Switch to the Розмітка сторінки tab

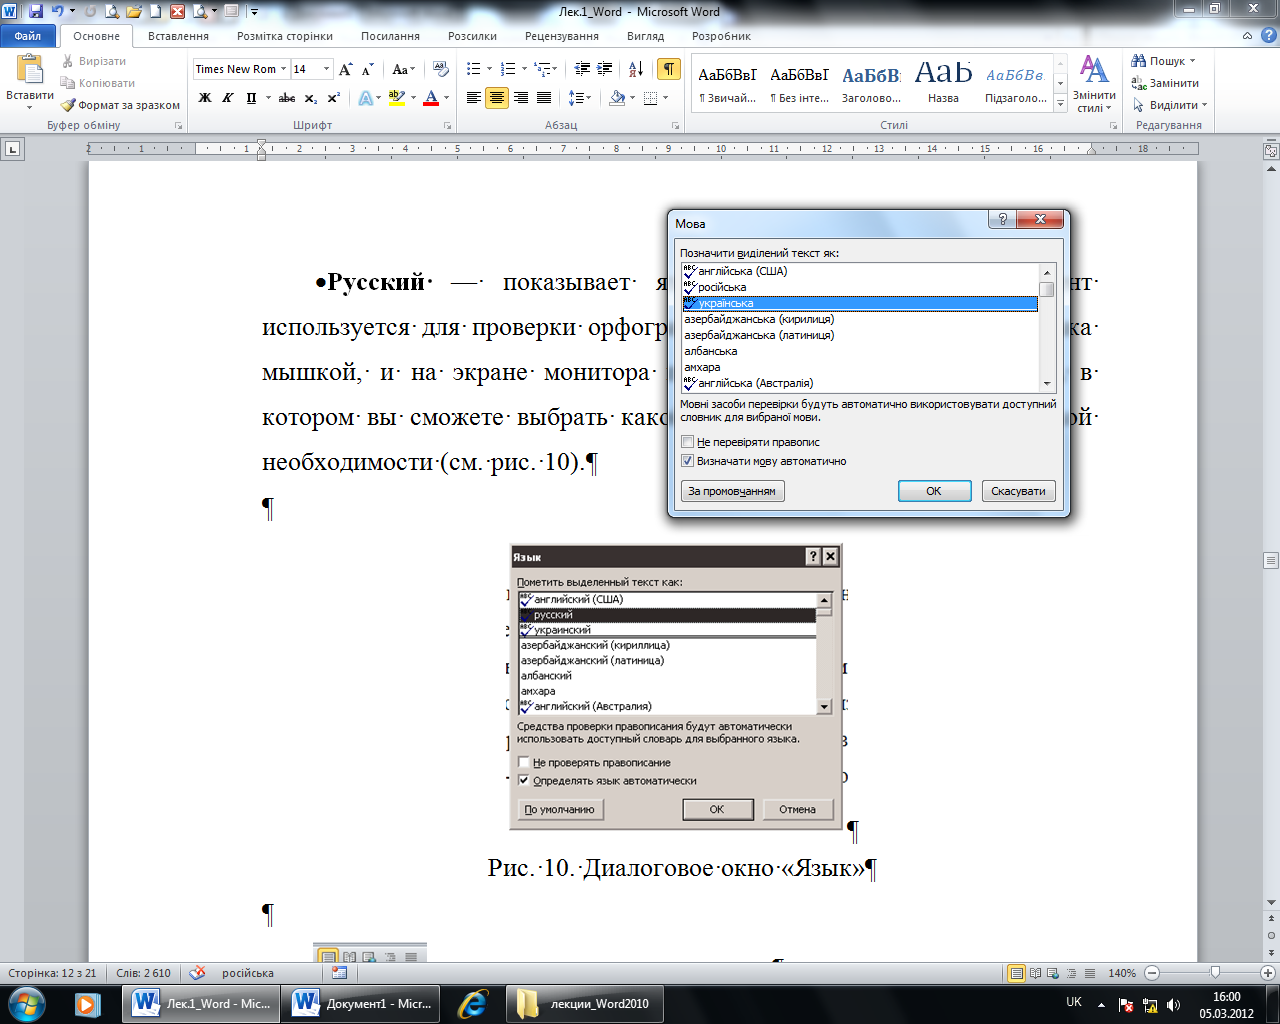(285, 36)
